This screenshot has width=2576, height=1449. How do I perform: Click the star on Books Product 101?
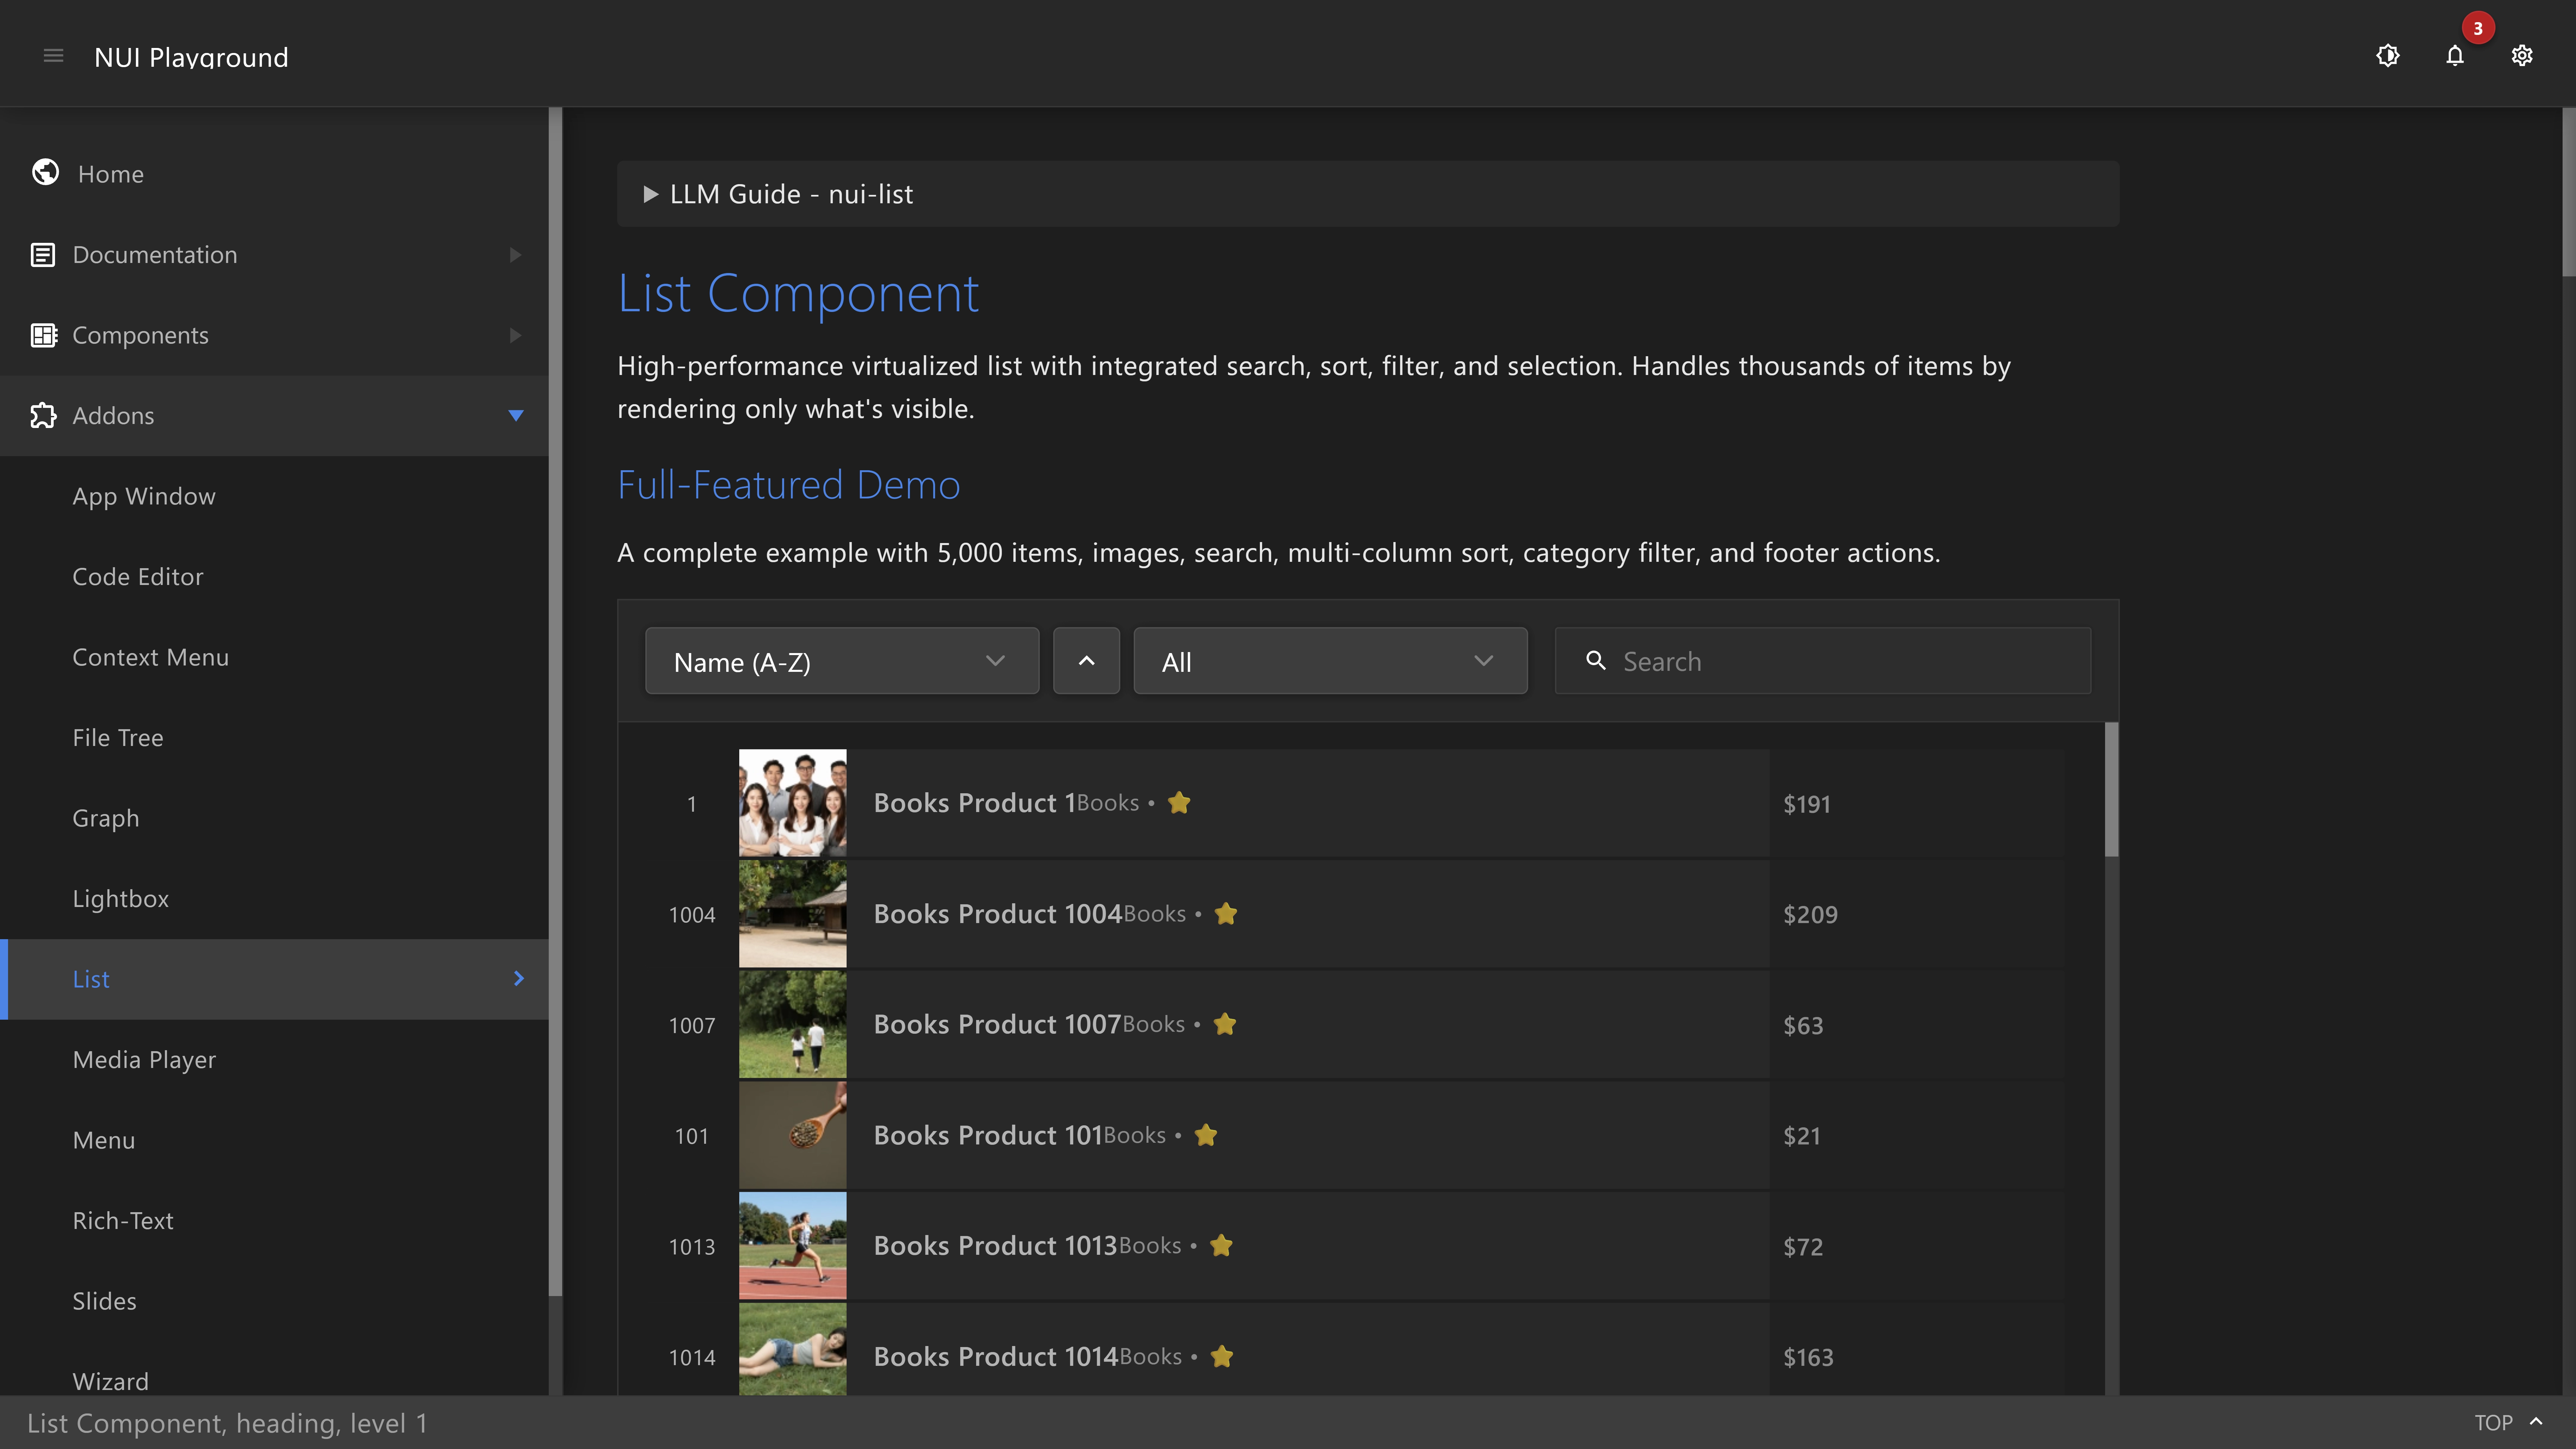point(1206,1135)
